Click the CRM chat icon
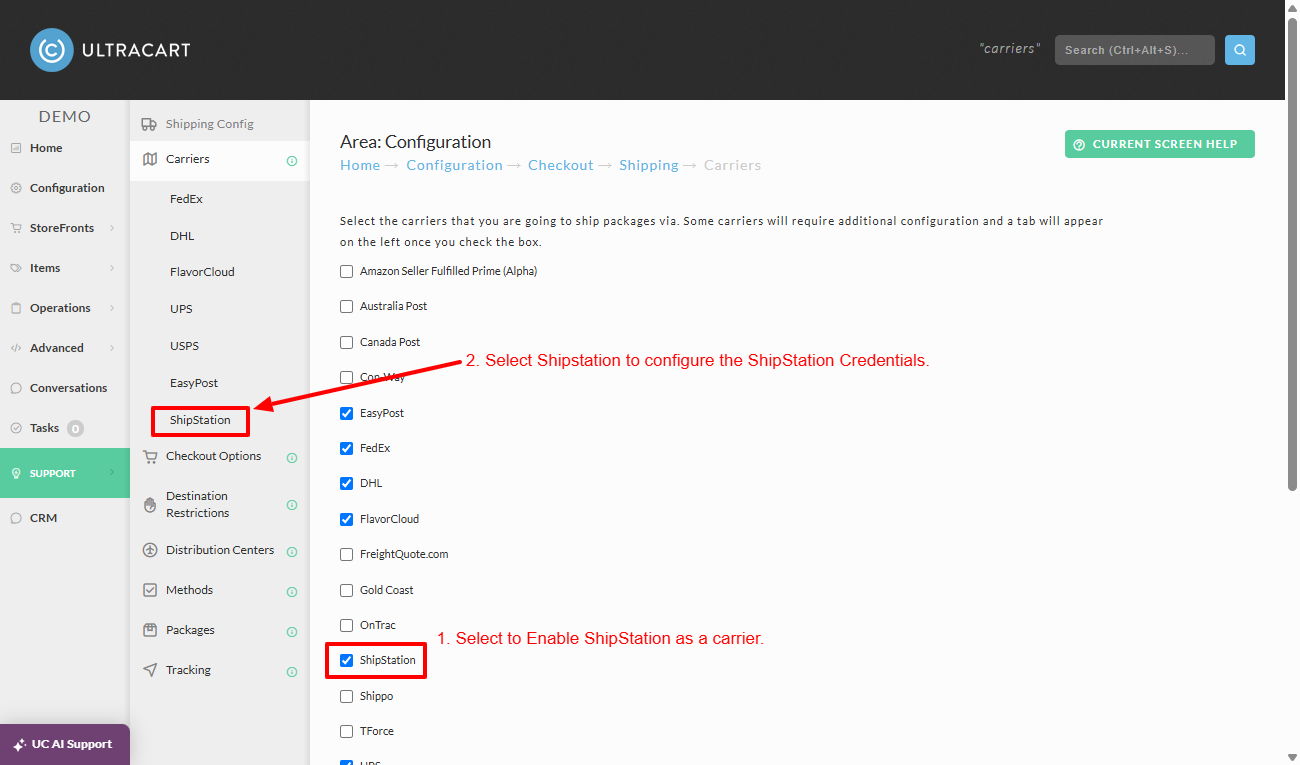The height and width of the screenshot is (765, 1300). (16, 518)
